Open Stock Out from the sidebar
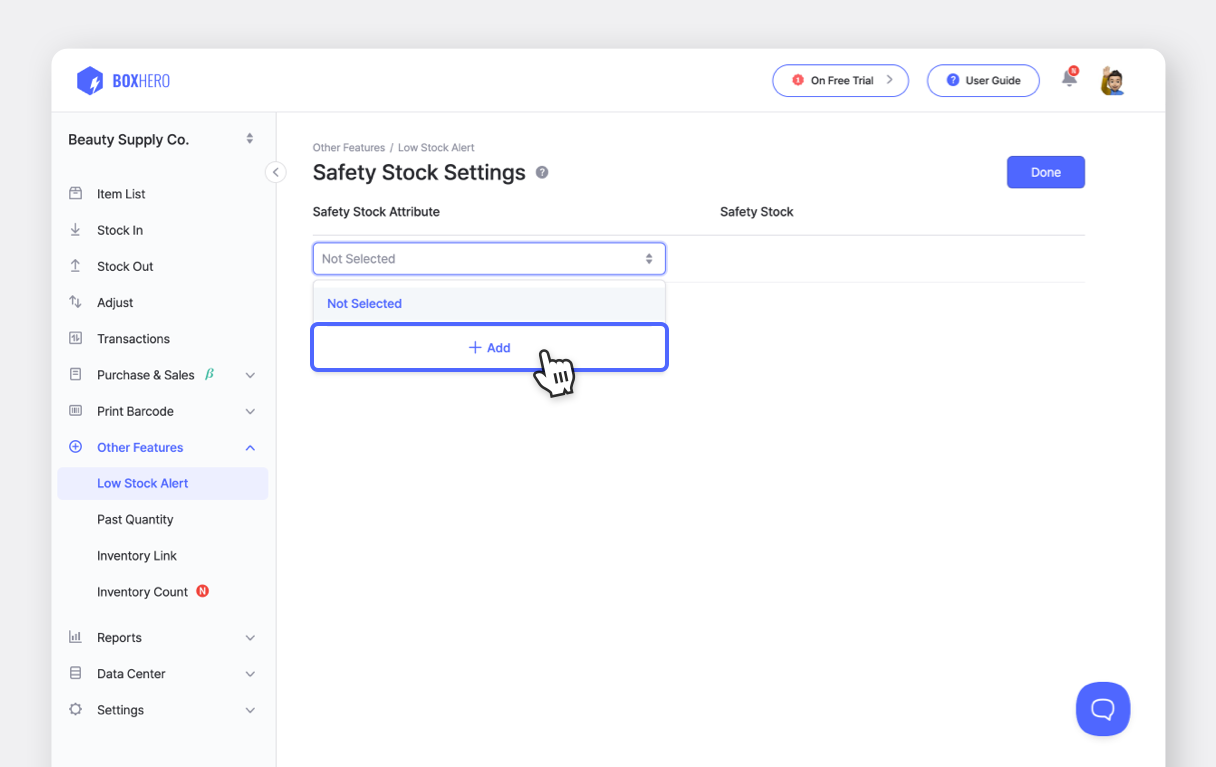 click(x=76, y=265)
